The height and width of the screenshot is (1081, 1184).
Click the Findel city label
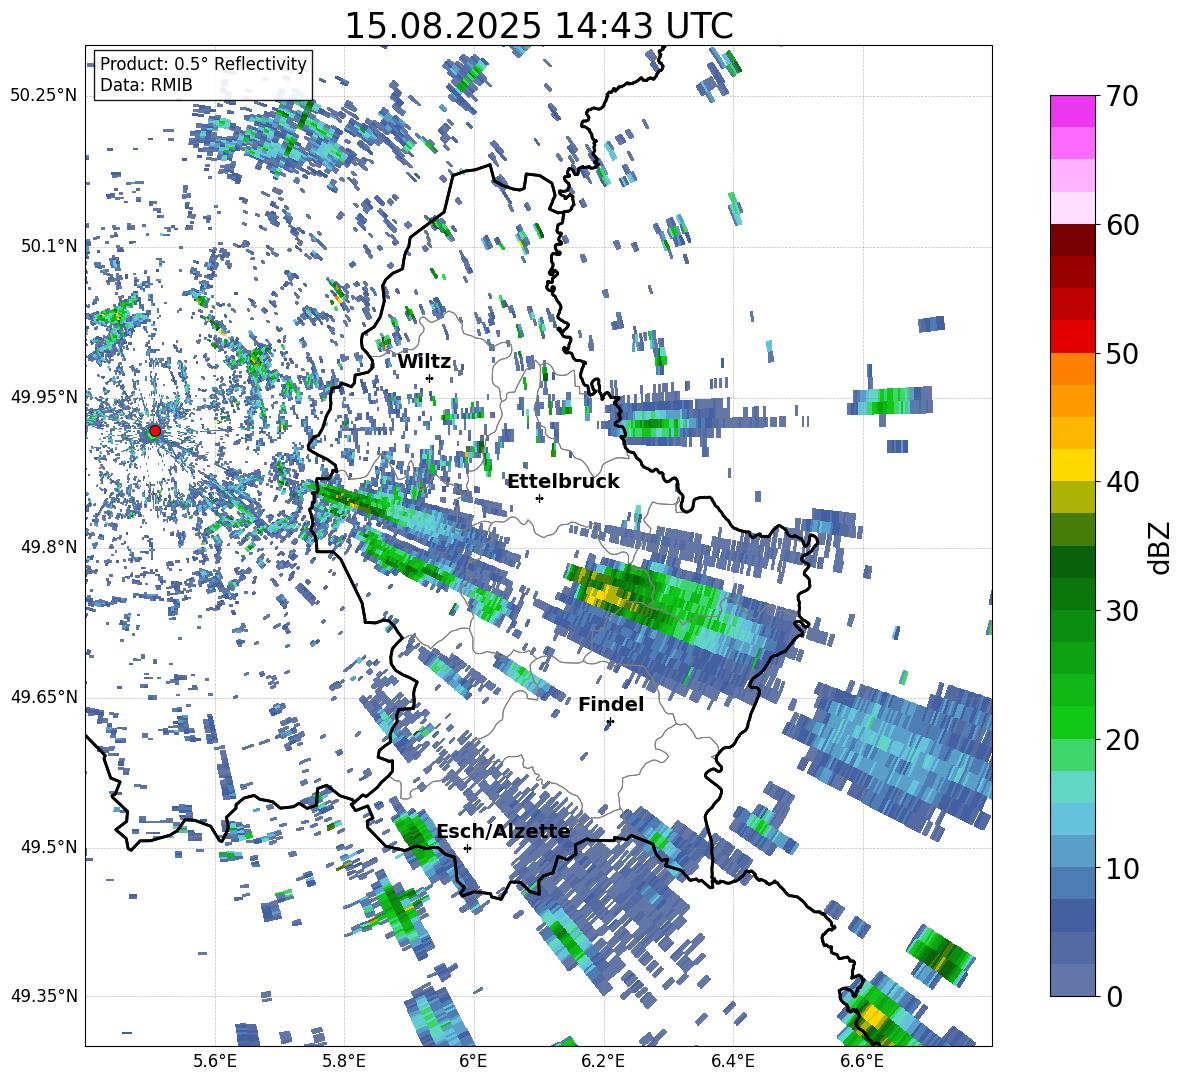point(611,704)
